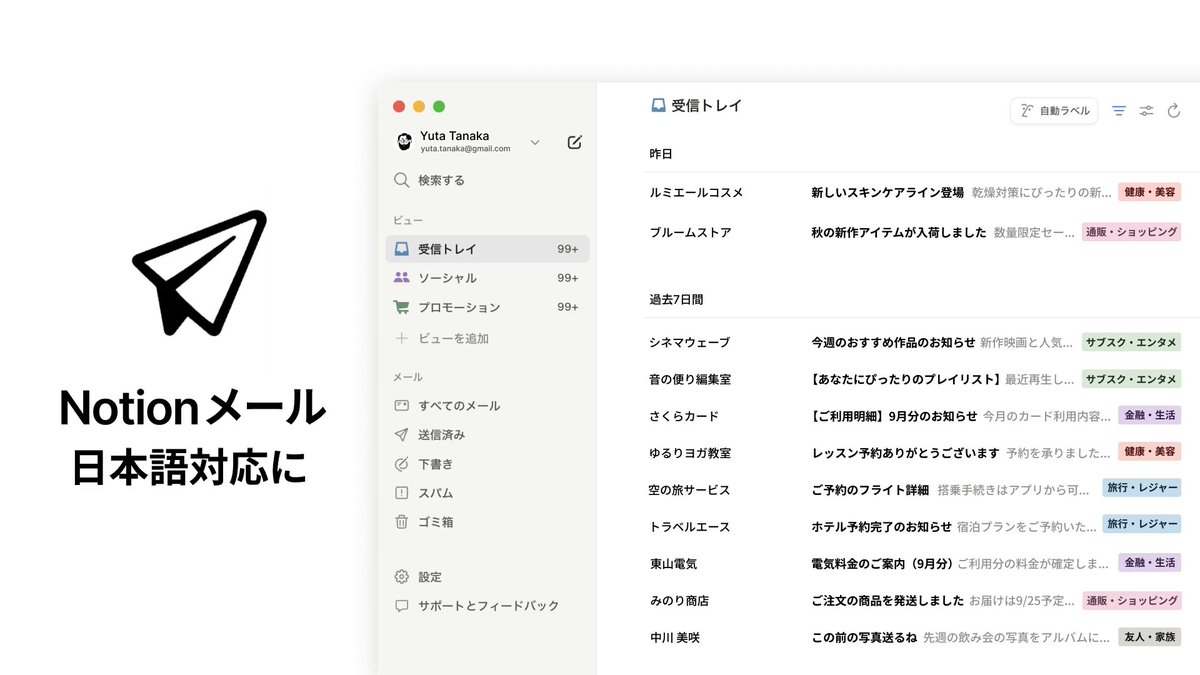This screenshot has height=675, width=1200.
Task: Open email from ブルームストア
Action: (x=917, y=232)
